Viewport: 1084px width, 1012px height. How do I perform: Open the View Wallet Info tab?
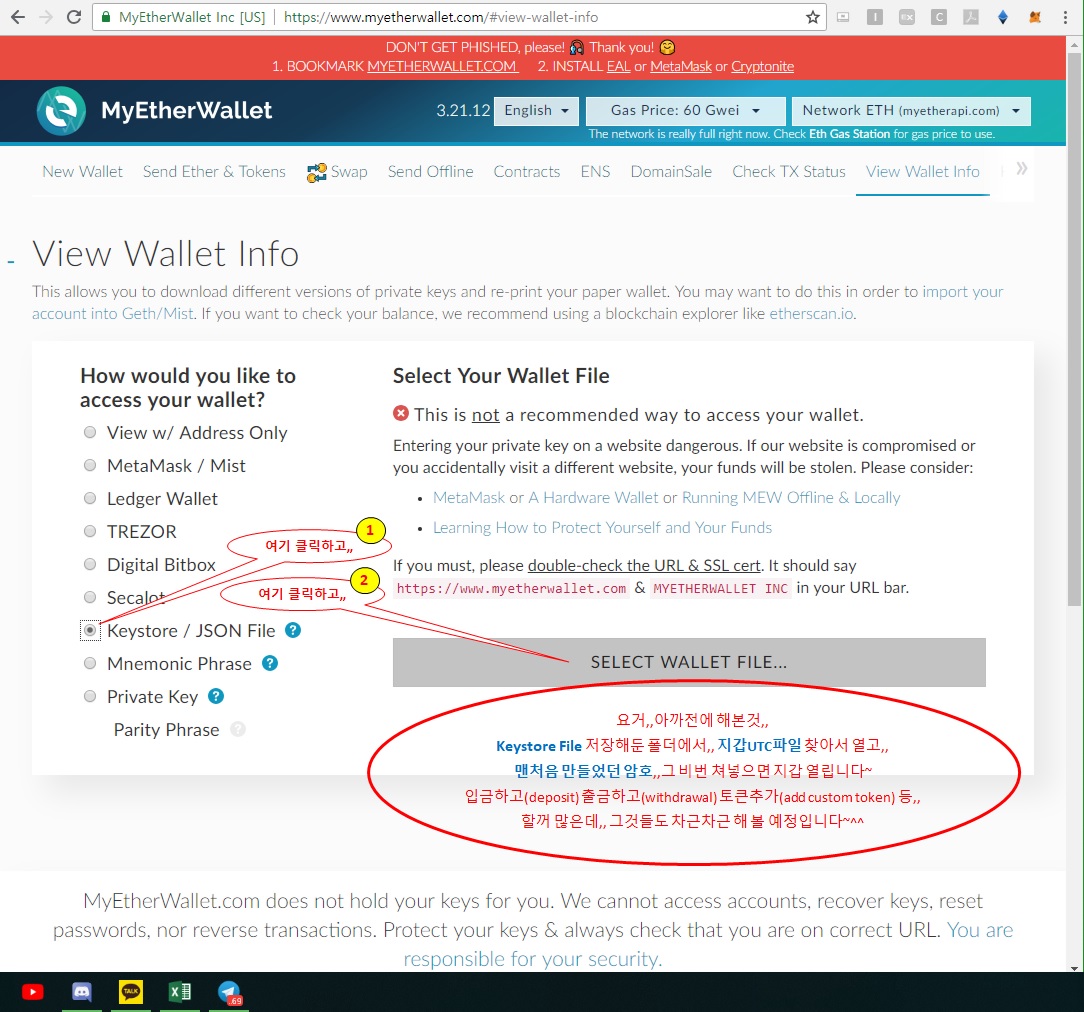[923, 171]
